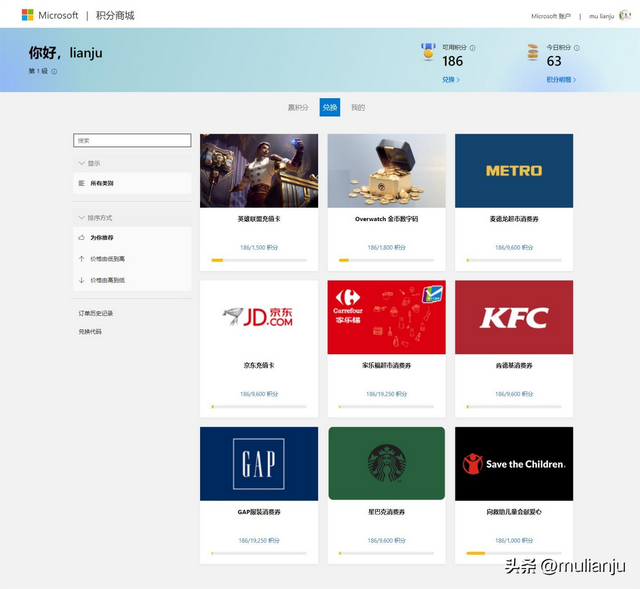640x589 pixels.
Task: Open the user avatar at top right
Action: (x=625, y=16)
